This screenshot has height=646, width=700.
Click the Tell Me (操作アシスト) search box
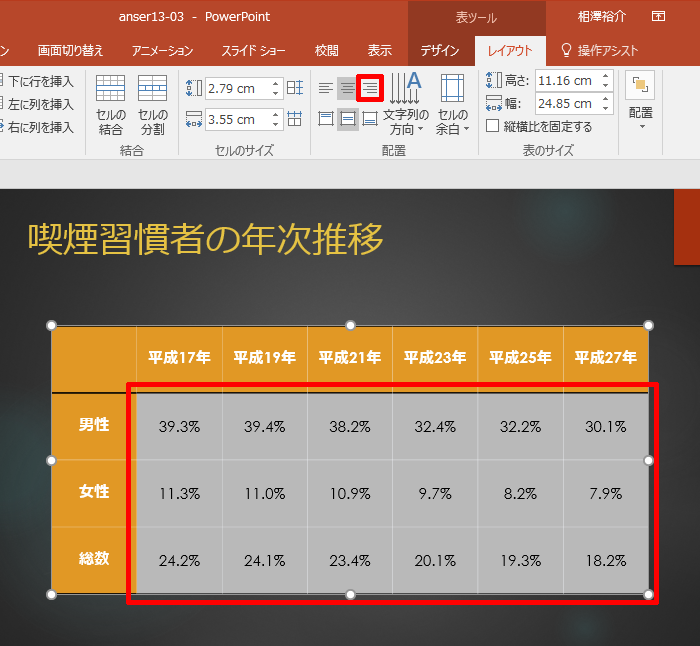pos(600,50)
